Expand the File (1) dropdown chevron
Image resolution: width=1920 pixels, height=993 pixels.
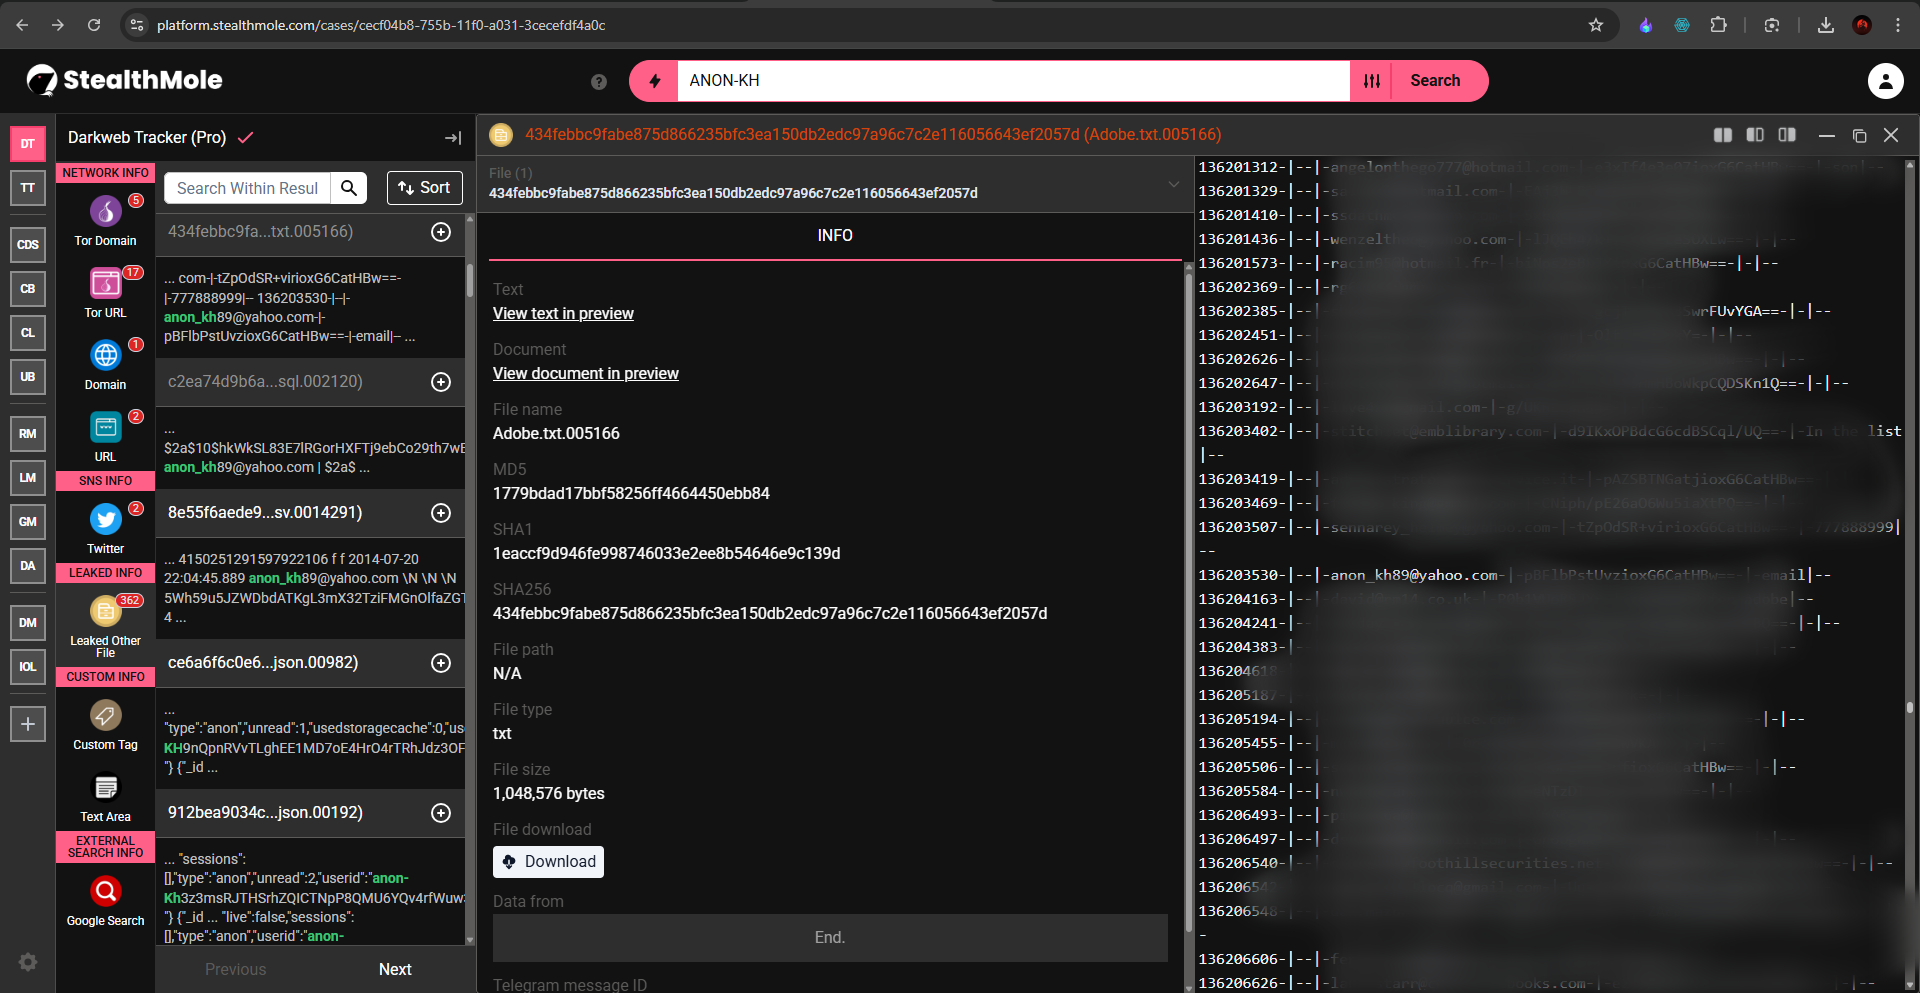pyautogui.click(x=1174, y=184)
